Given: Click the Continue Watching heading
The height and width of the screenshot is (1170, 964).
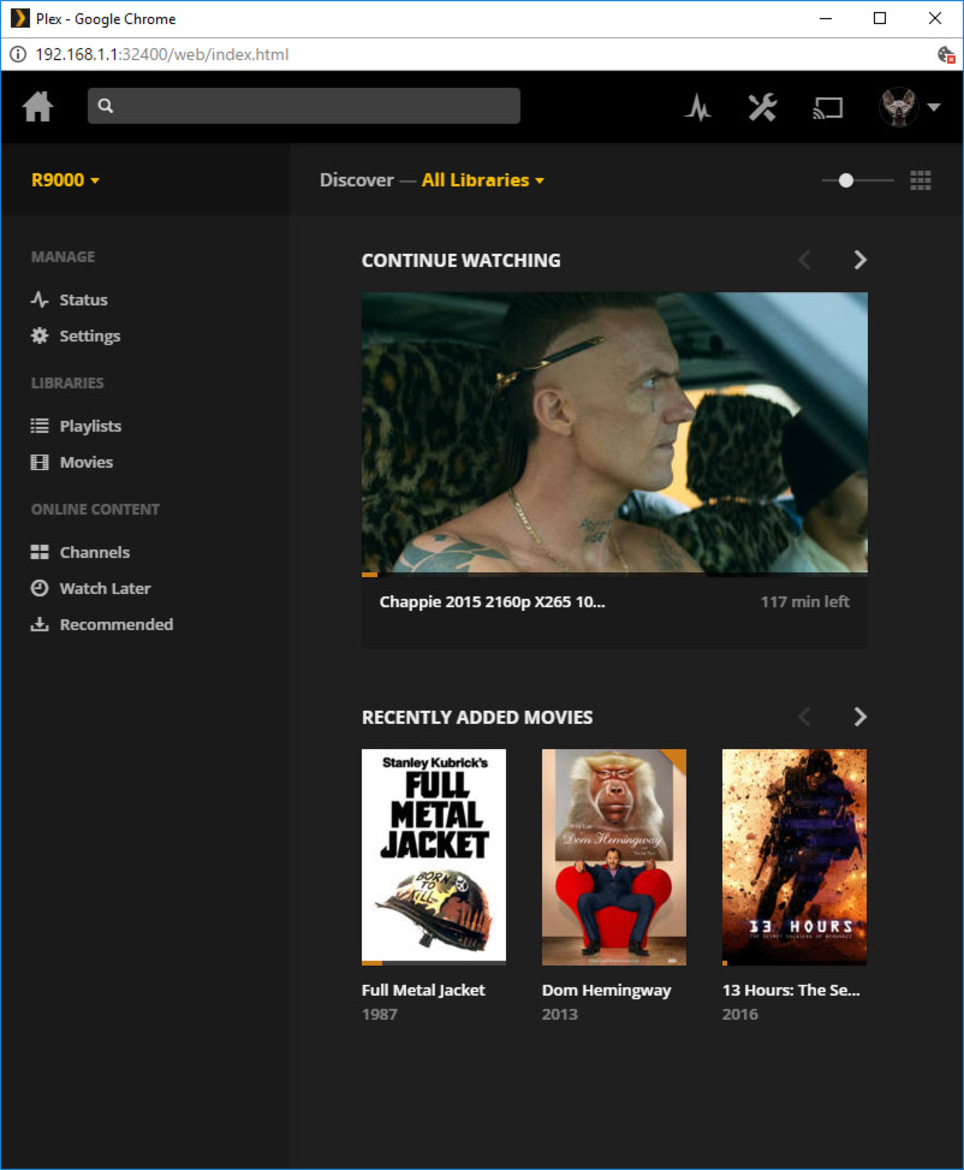Looking at the screenshot, I should 461,260.
